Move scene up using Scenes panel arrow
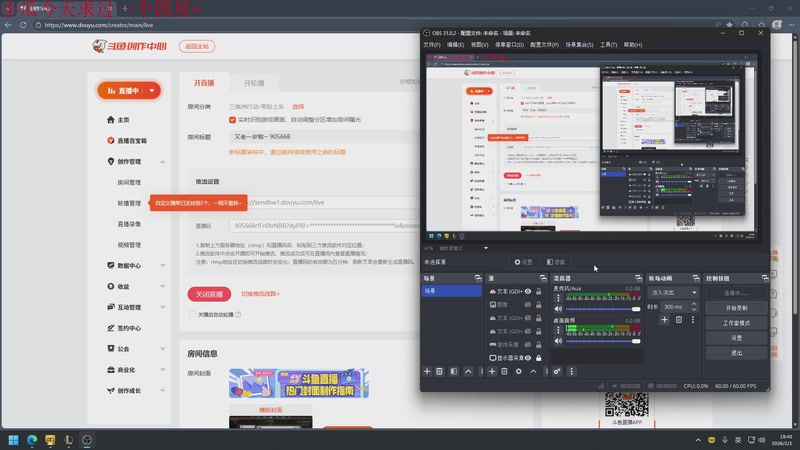 click(x=468, y=371)
